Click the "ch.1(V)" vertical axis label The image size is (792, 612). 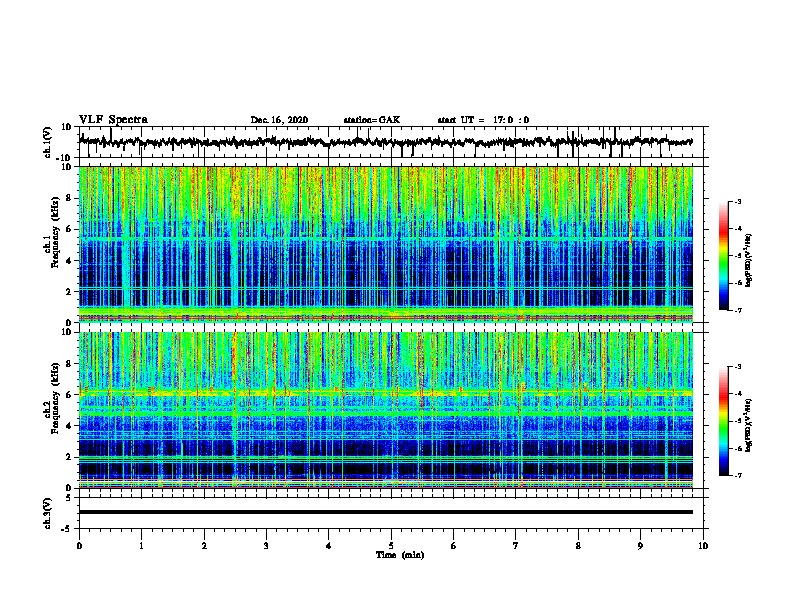tap(48, 142)
